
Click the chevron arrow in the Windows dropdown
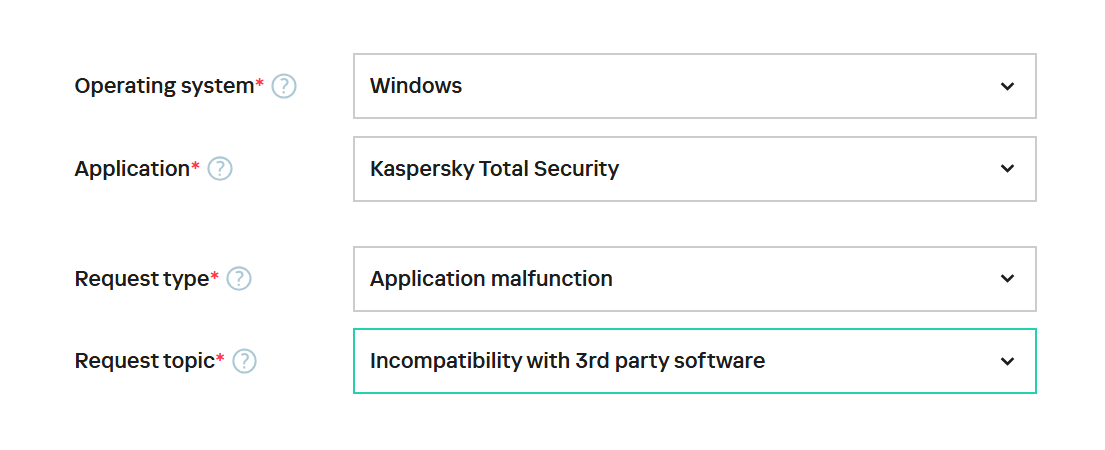point(1007,86)
